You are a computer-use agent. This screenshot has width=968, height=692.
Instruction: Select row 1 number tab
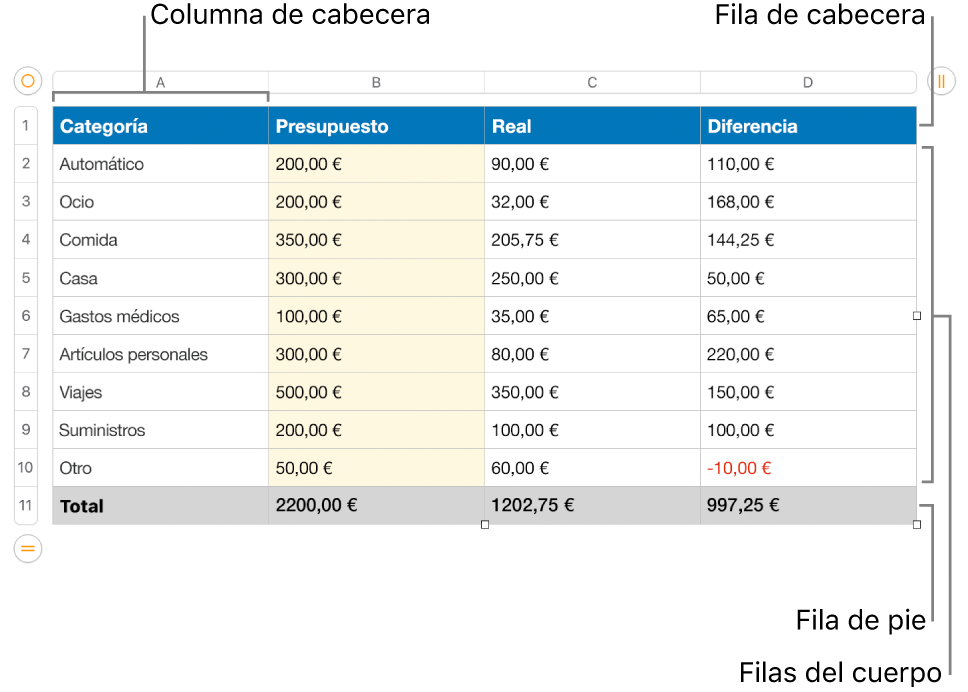tap(26, 126)
